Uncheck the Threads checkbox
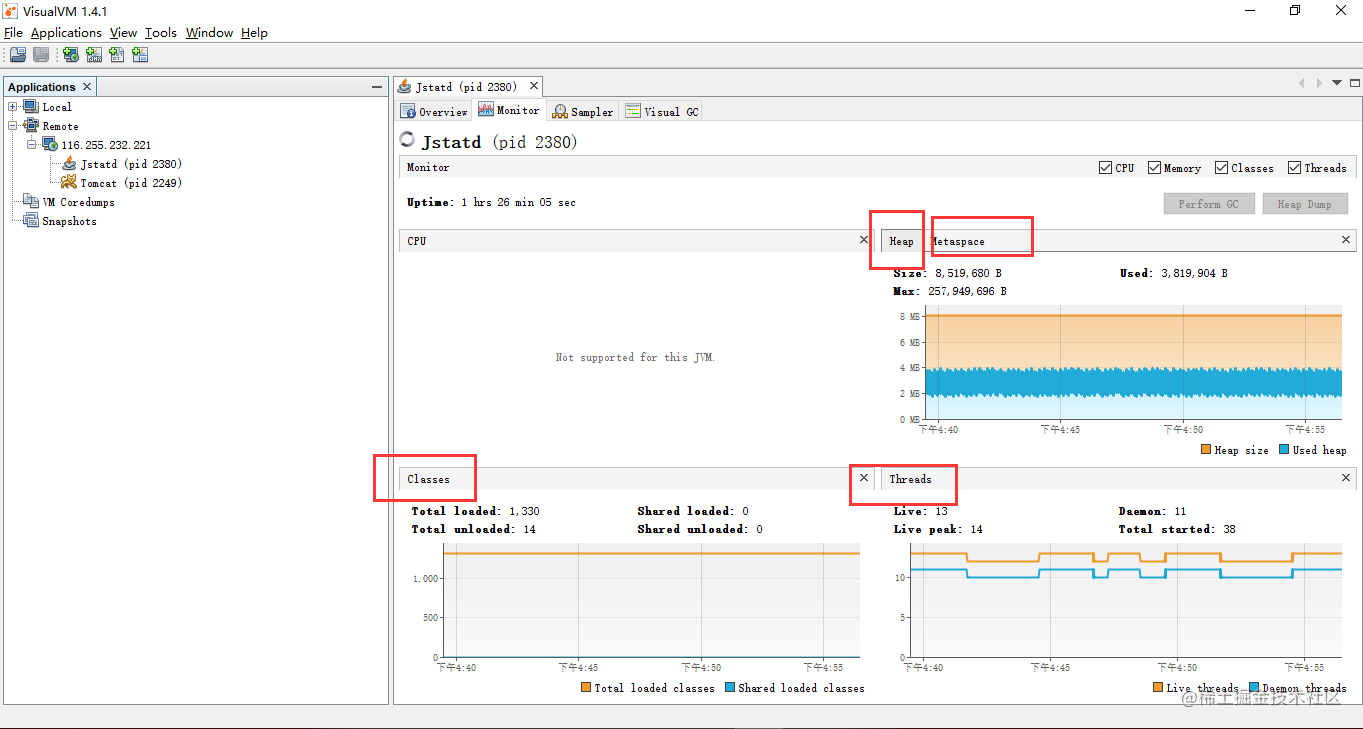 coord(1294,168)
